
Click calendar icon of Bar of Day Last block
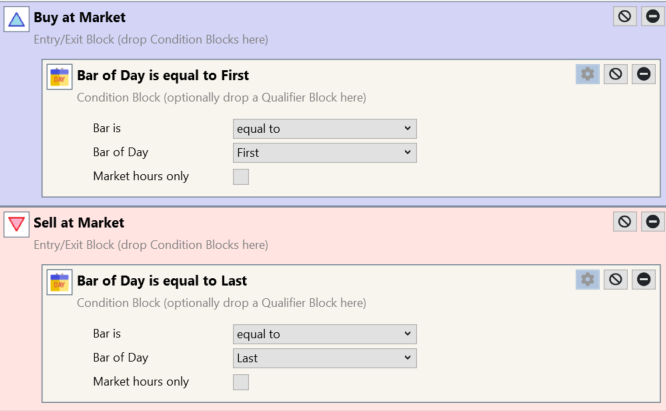click(x=59, y=283)
